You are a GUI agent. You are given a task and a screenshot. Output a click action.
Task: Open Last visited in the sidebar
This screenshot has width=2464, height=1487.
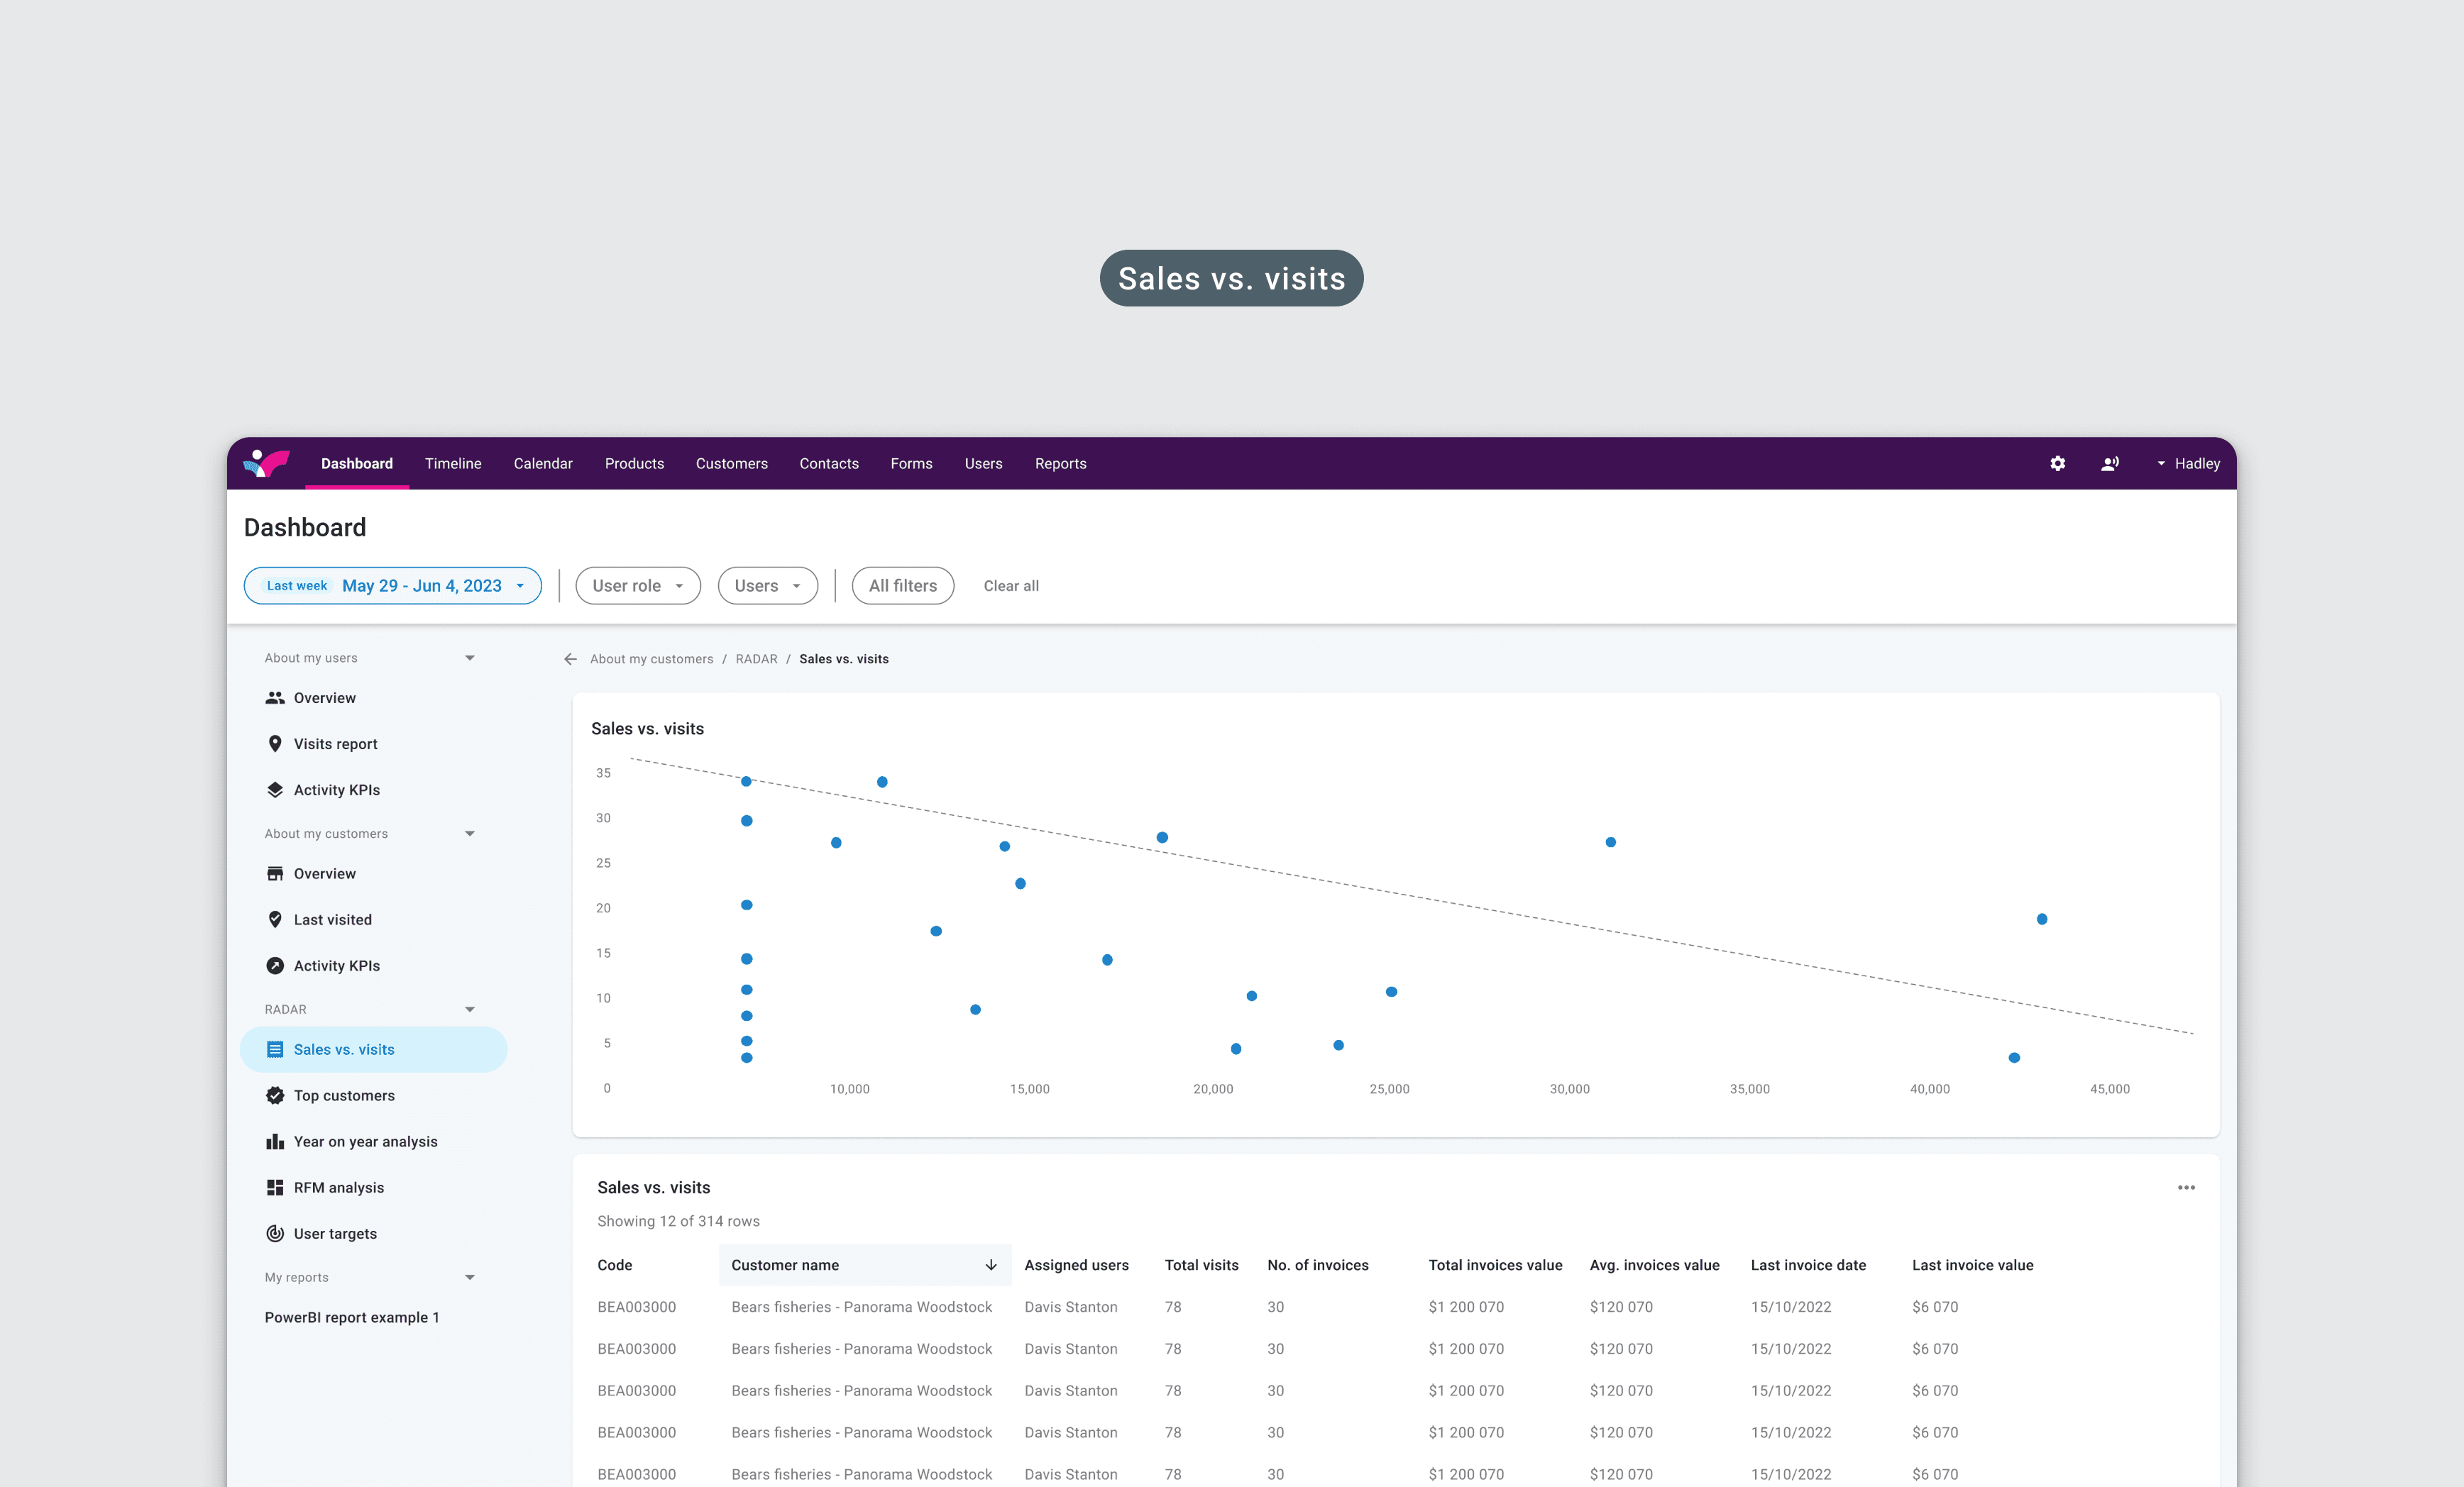pos(374,920)
